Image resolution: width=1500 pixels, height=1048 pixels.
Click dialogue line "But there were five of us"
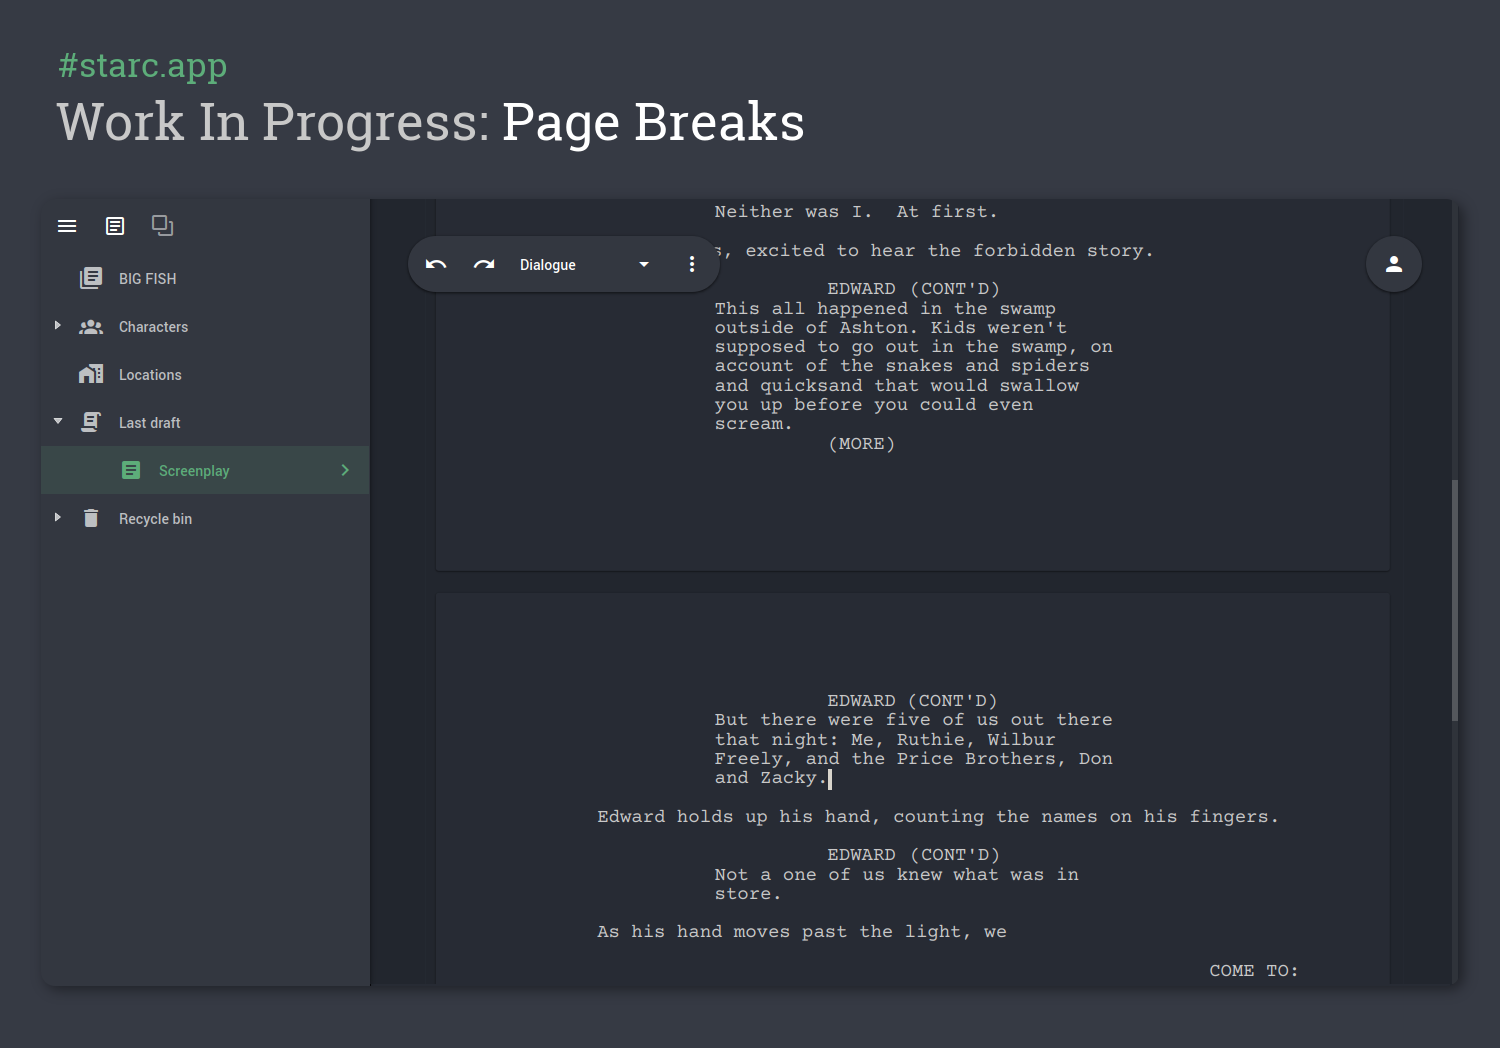pos(913,720)
